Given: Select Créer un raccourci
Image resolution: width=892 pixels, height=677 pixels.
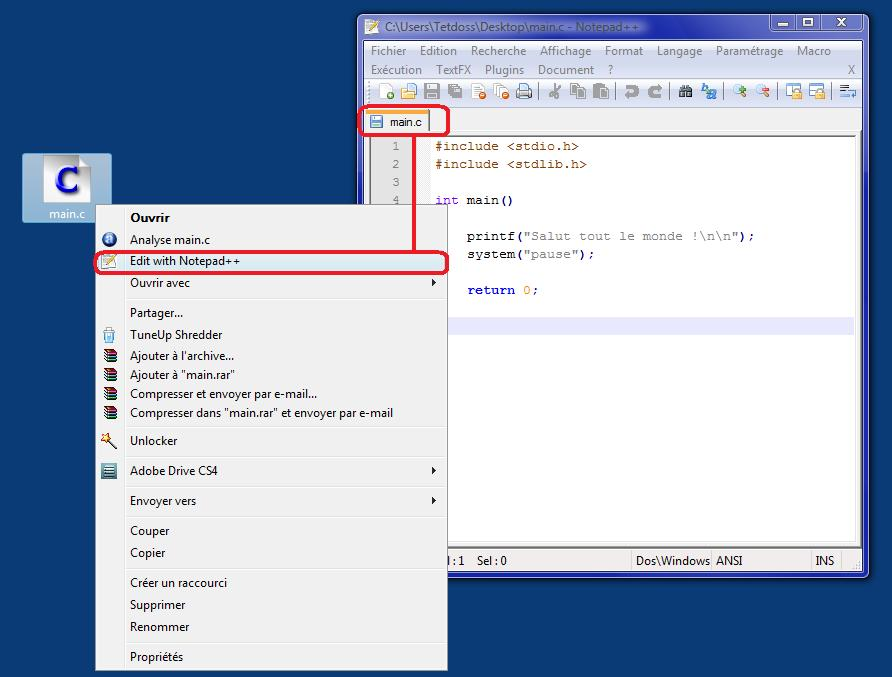Looking at the screenshot, I should 271,583.
